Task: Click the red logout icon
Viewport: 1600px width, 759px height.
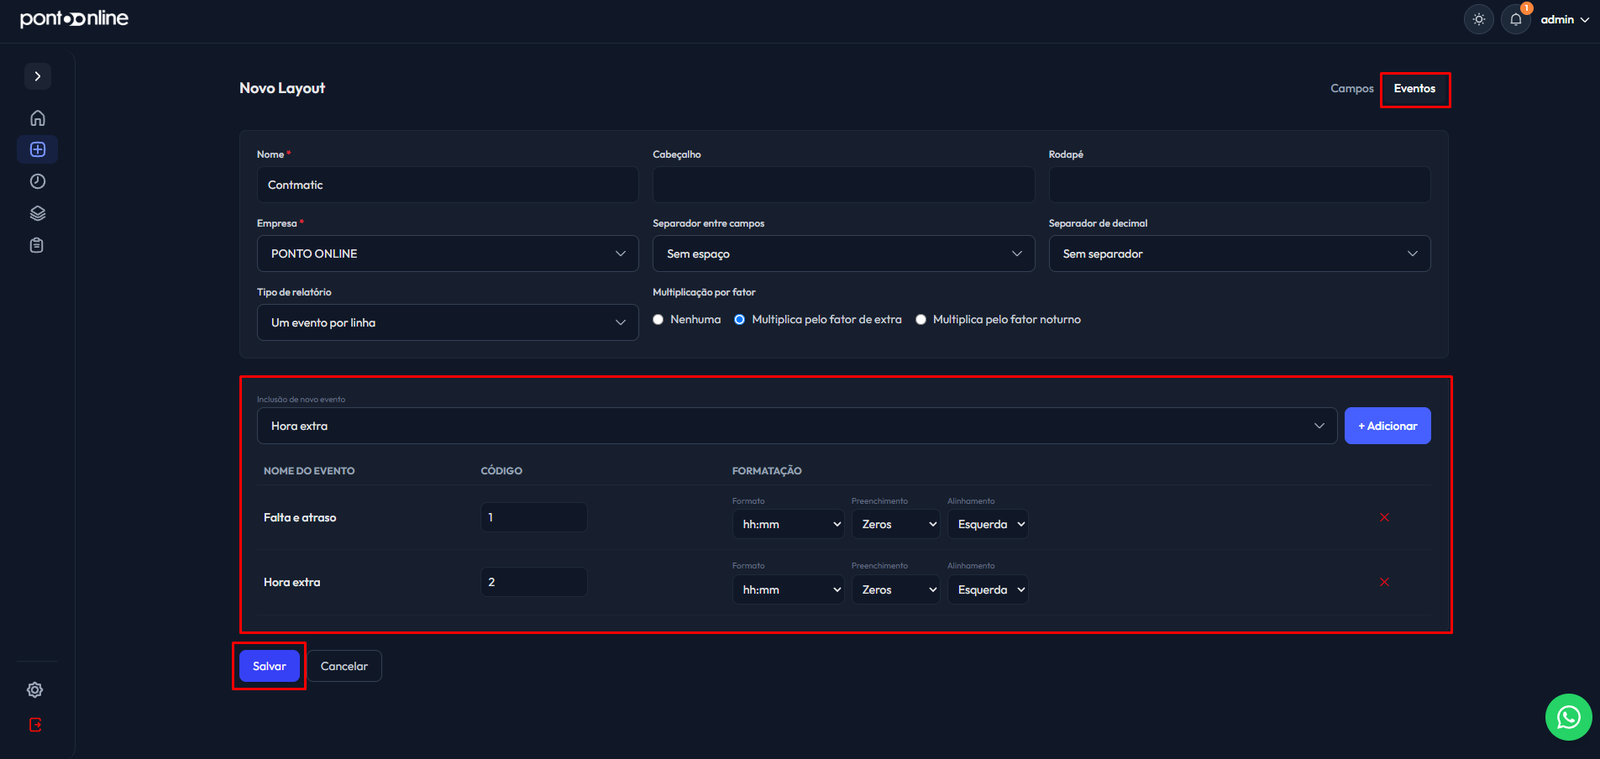Action: 35,725
